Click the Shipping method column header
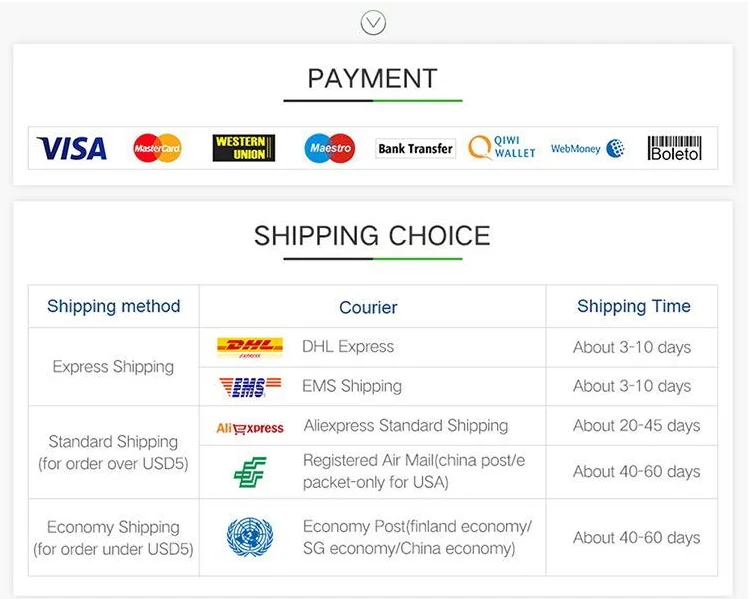The width and height of the screenshot is (751, 599). point(114,306)
